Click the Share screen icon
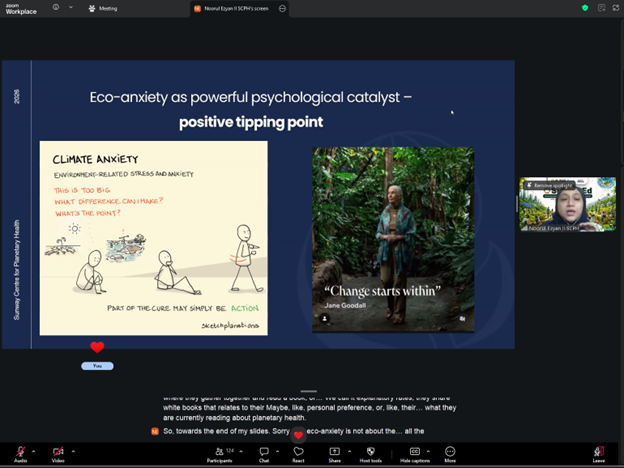624x468 pixels. (x=334, y=452)
